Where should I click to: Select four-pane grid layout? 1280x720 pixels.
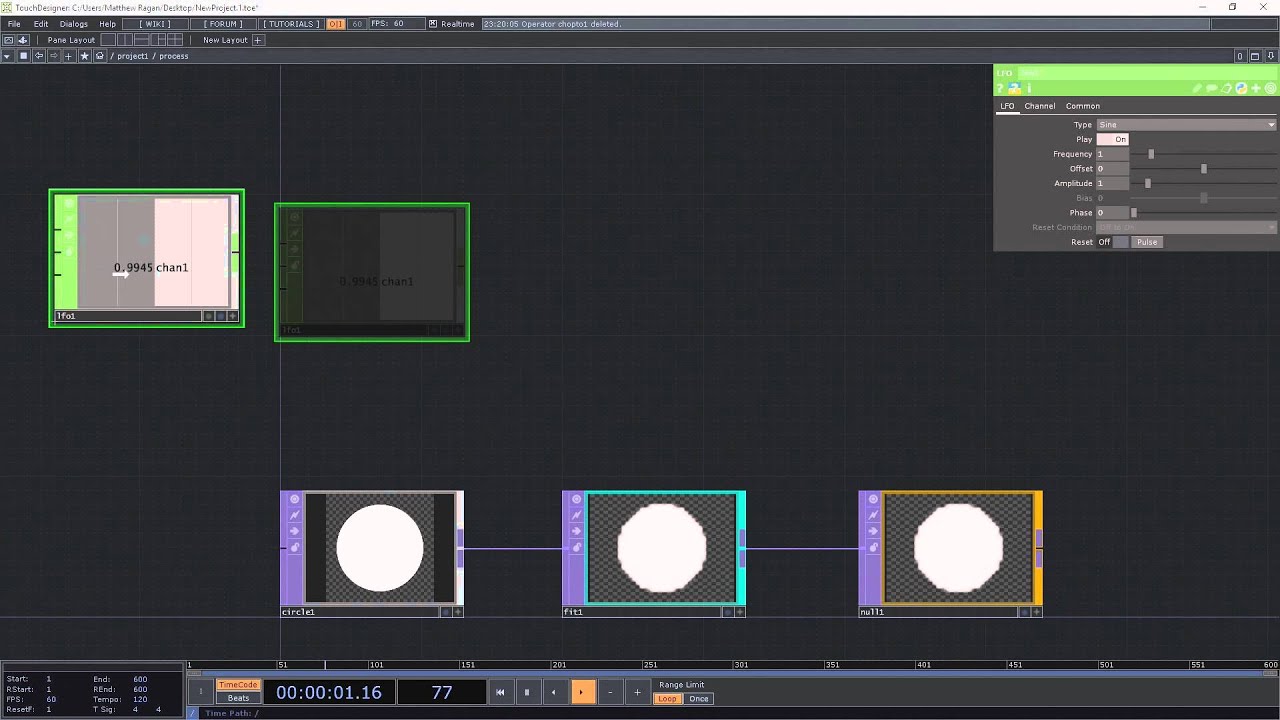point(175,40)
